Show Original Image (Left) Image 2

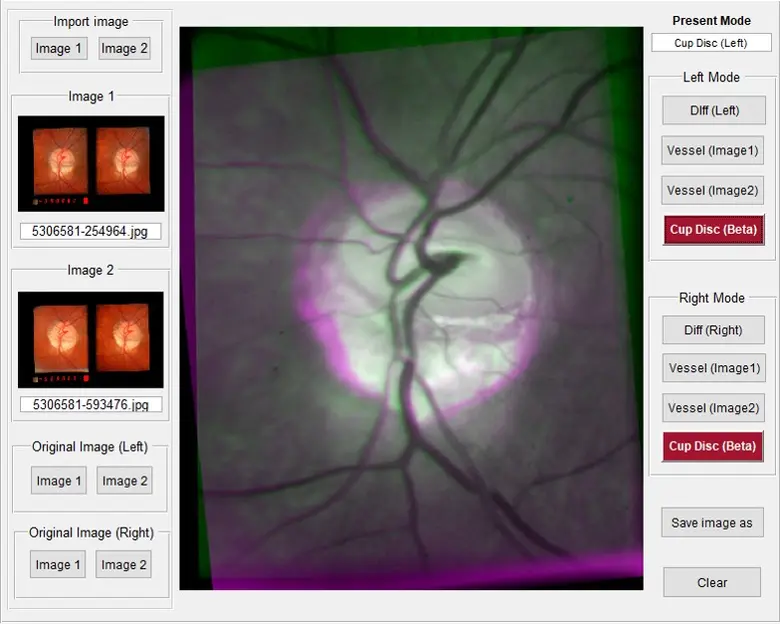coord(124,481)
